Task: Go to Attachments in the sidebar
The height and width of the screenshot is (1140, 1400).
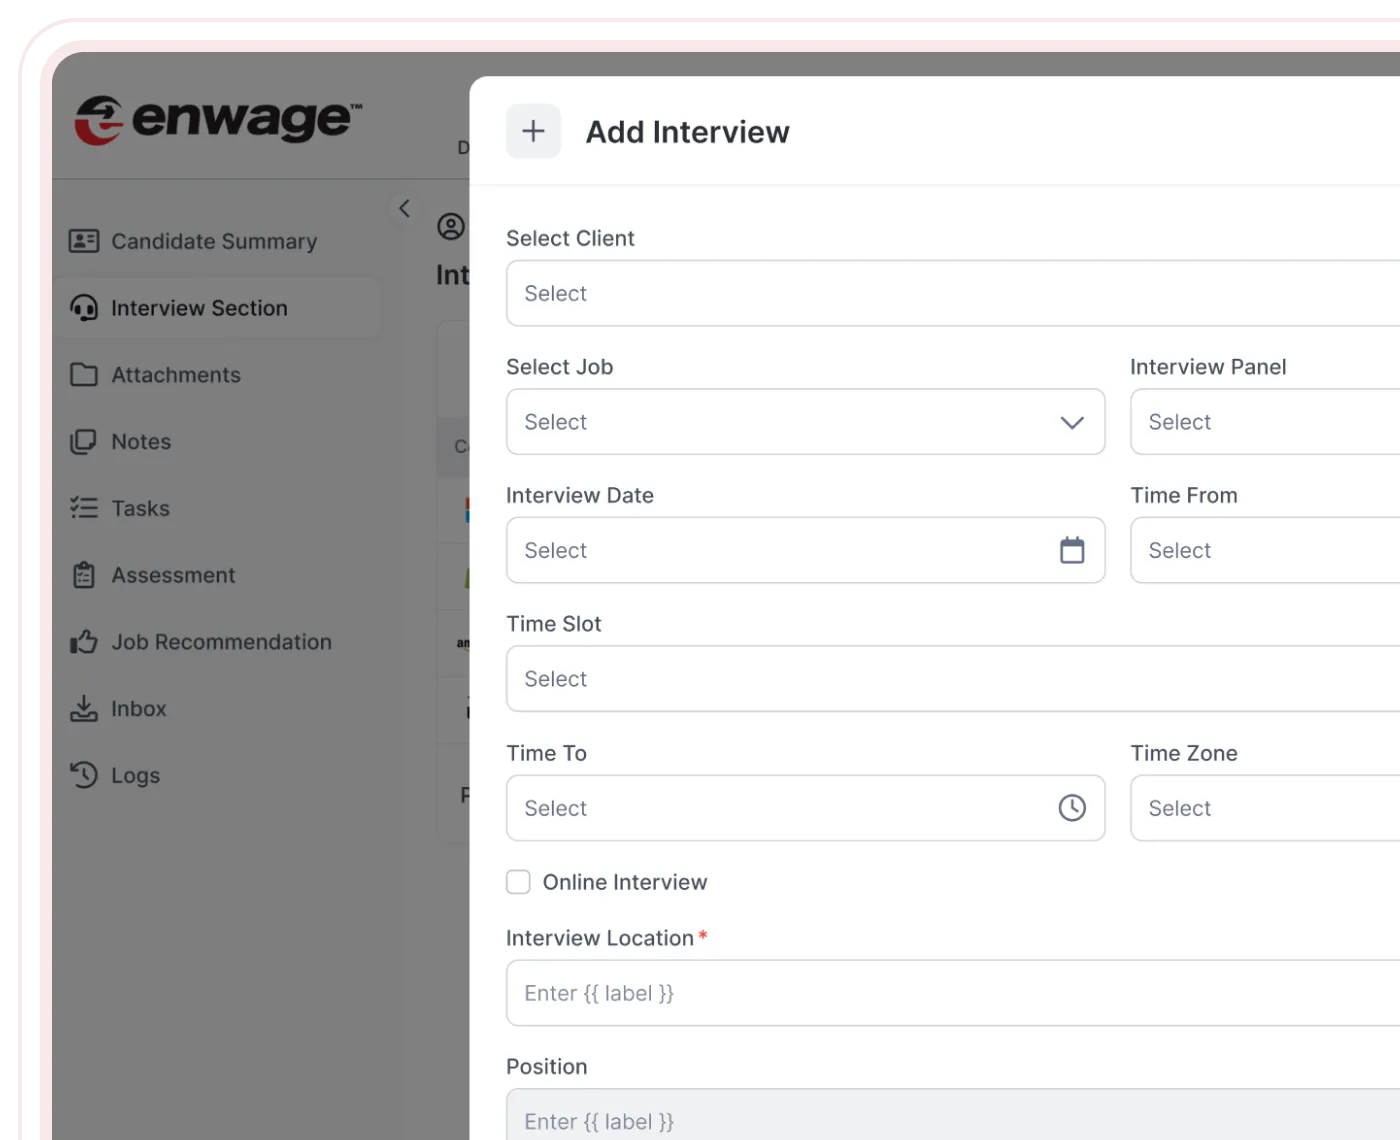Action: tap(175, 375)
